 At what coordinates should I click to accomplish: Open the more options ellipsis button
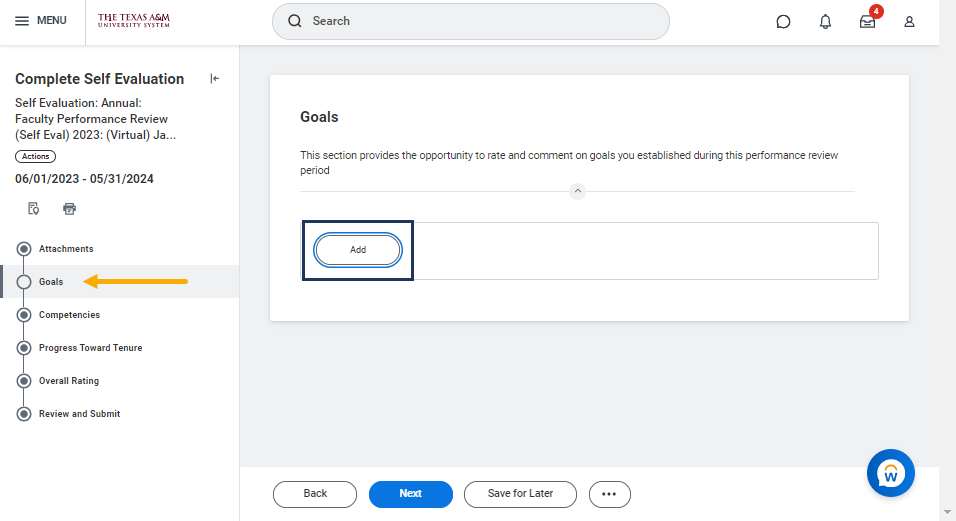[609, 494]
